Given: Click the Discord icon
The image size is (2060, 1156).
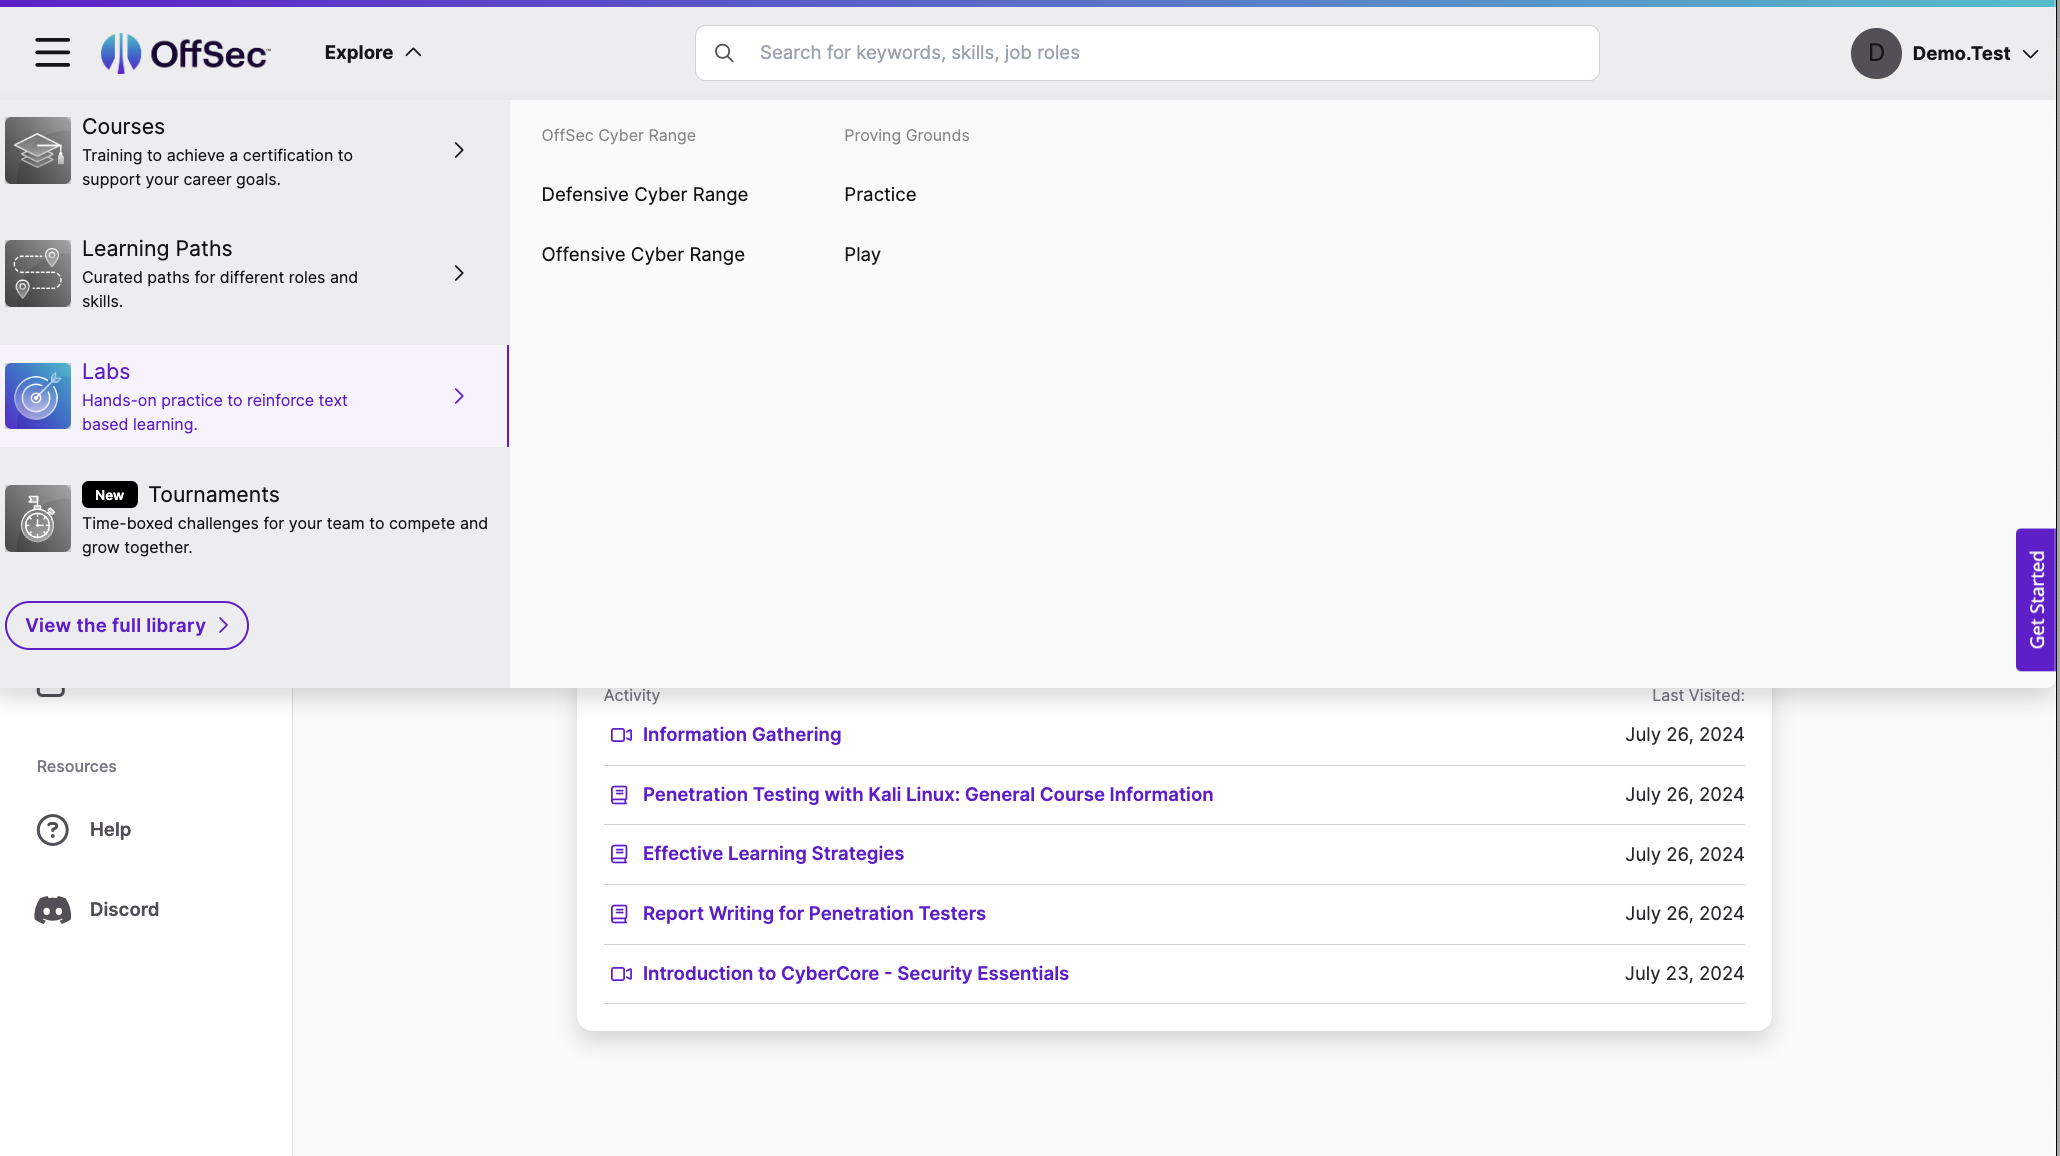Looking at the screenshot, I should coord(52,909).
